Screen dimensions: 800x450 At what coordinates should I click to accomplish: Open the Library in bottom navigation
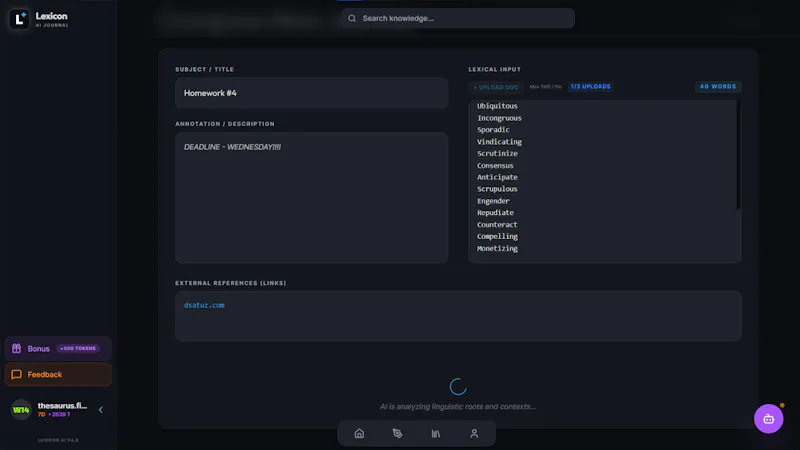pyautogui.click(x=436, y=434)
